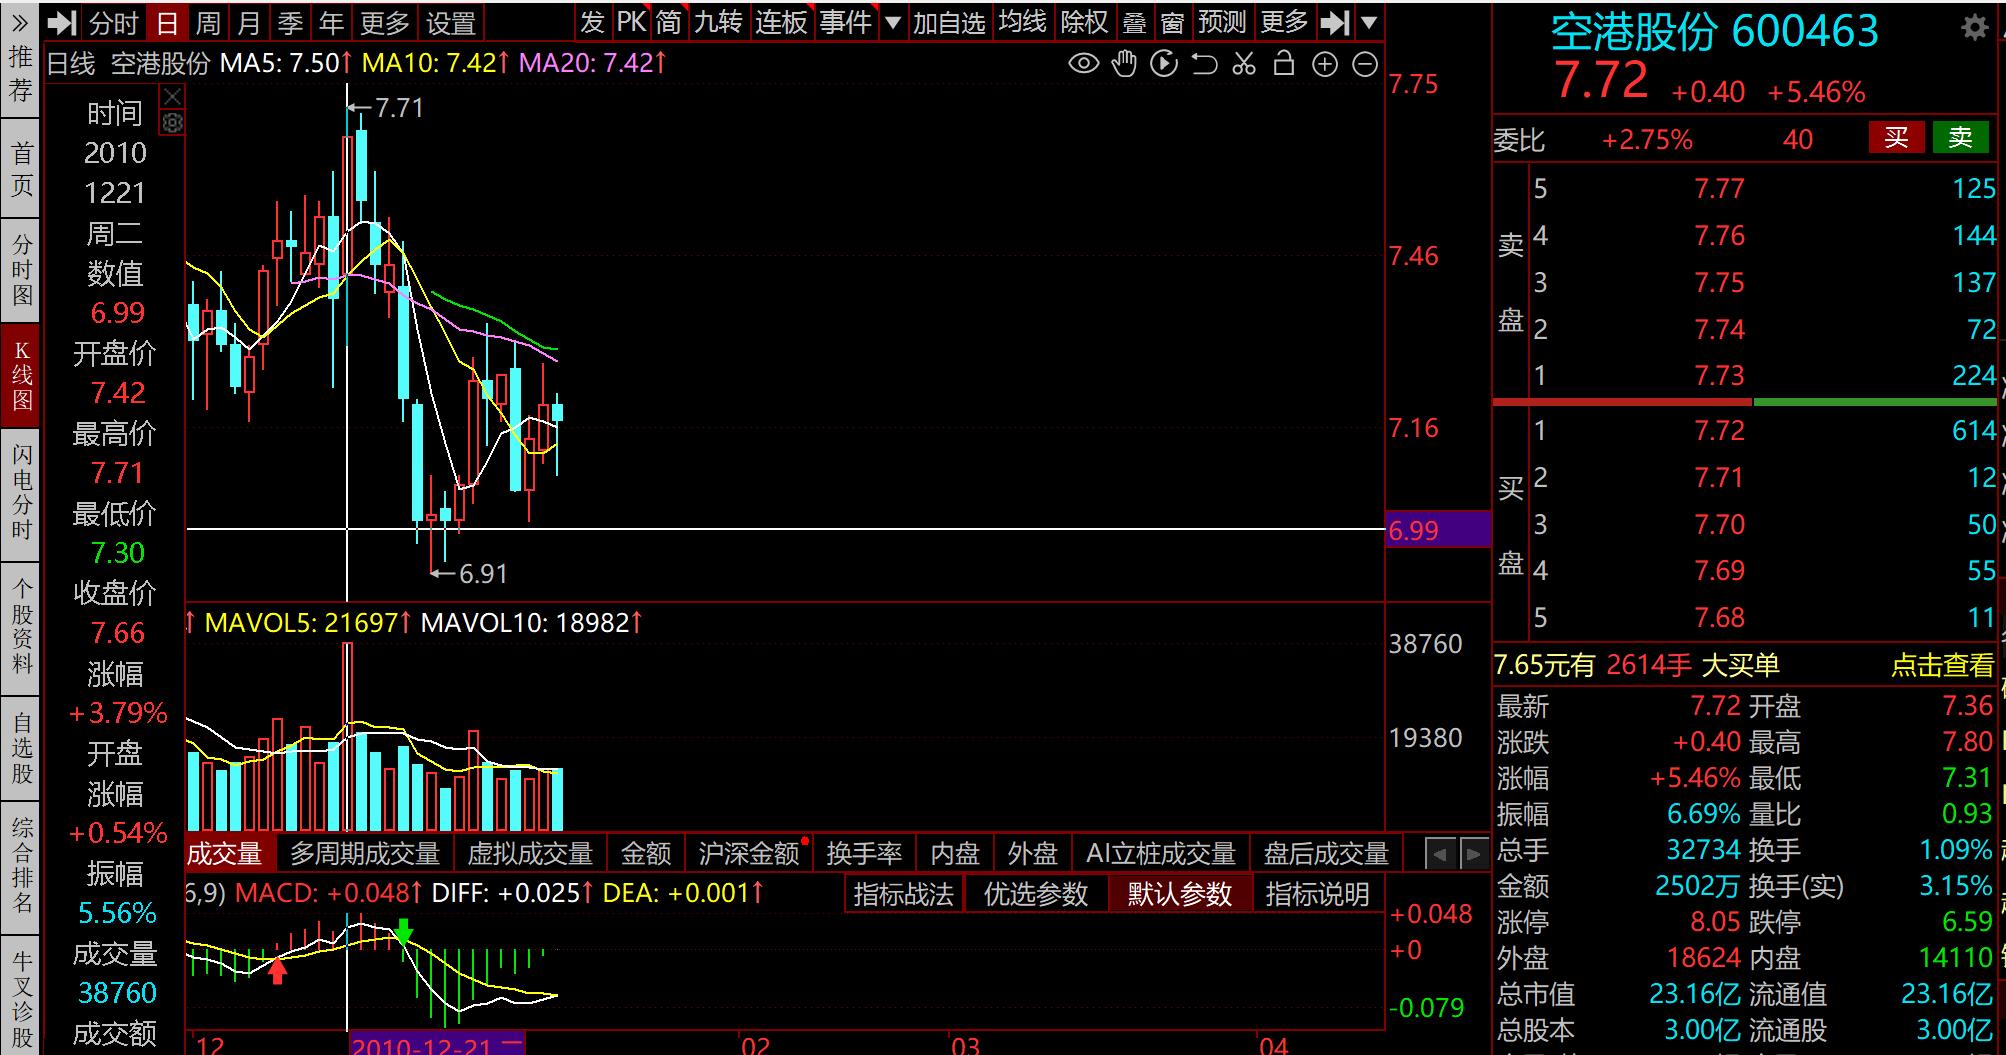
Task: Zoom out with the minus circle icon
Action: [x=1365, y=65]
